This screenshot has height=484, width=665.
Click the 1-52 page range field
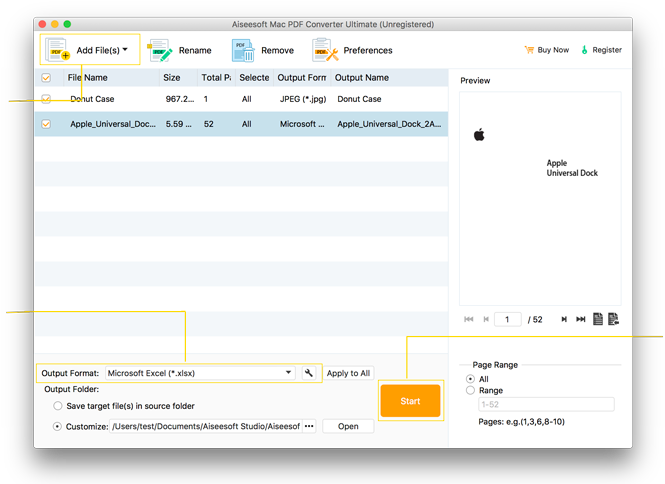click(546, 404)
